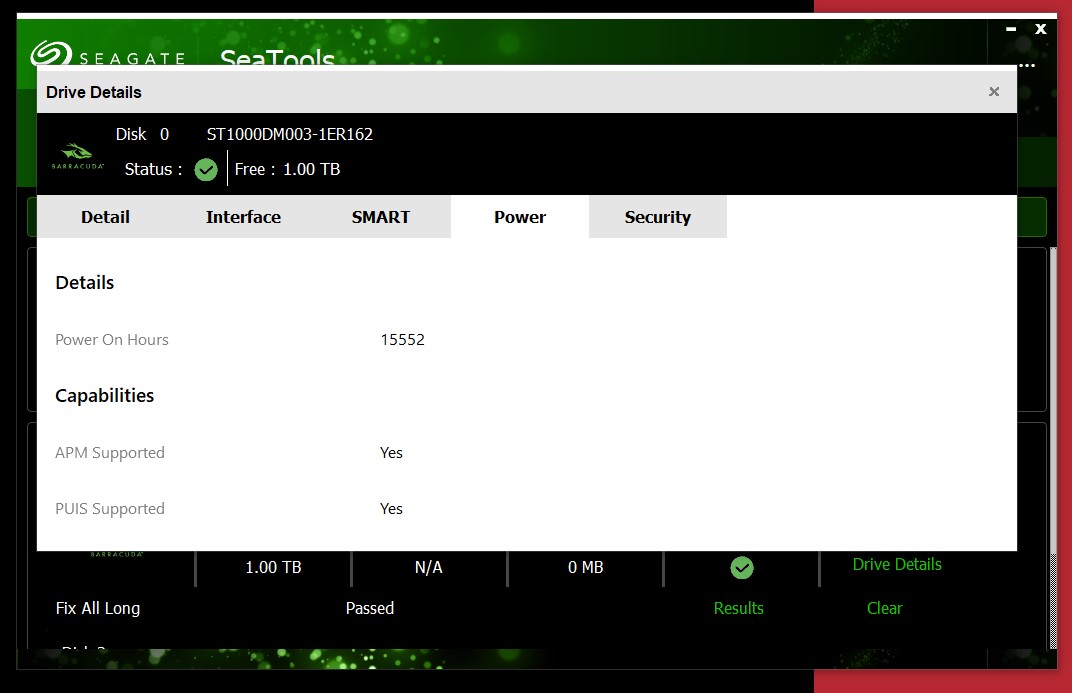Screen dimensions: 1072x693
Task: Click the Power On Hours value 15552
Action: [402, 340]
